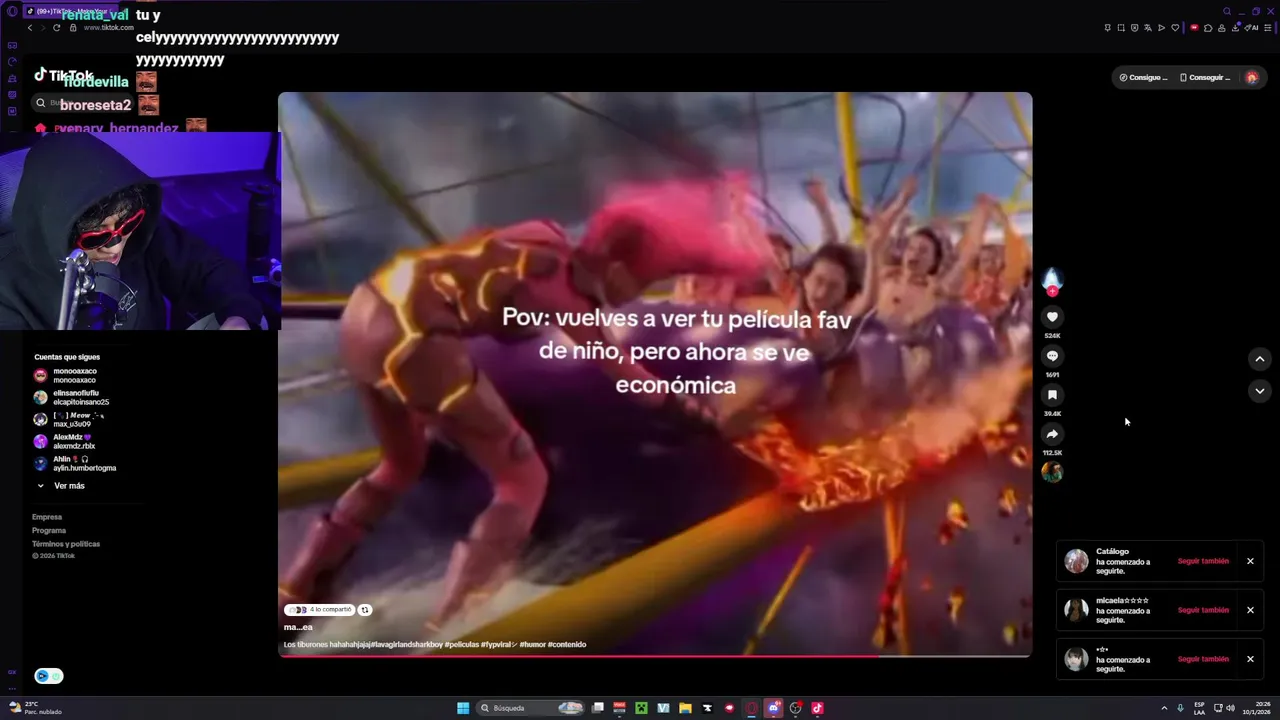Take a snapshot with the crop icon
Viewport: 1280px width, 720px height.
tap(1121, 28)
